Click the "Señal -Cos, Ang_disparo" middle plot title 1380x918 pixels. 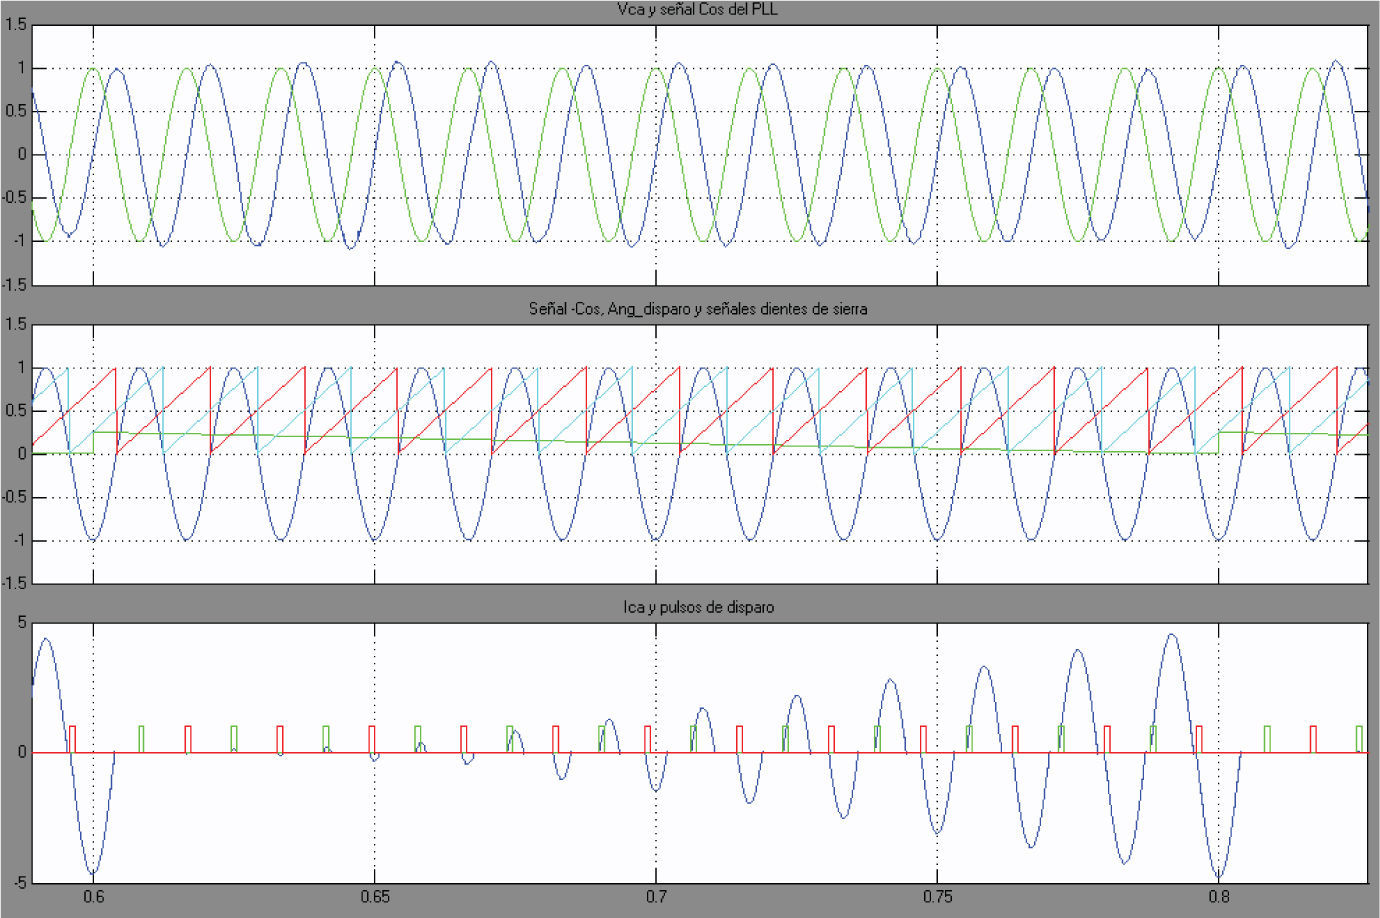pyautogui.click(x=697, y=309)
